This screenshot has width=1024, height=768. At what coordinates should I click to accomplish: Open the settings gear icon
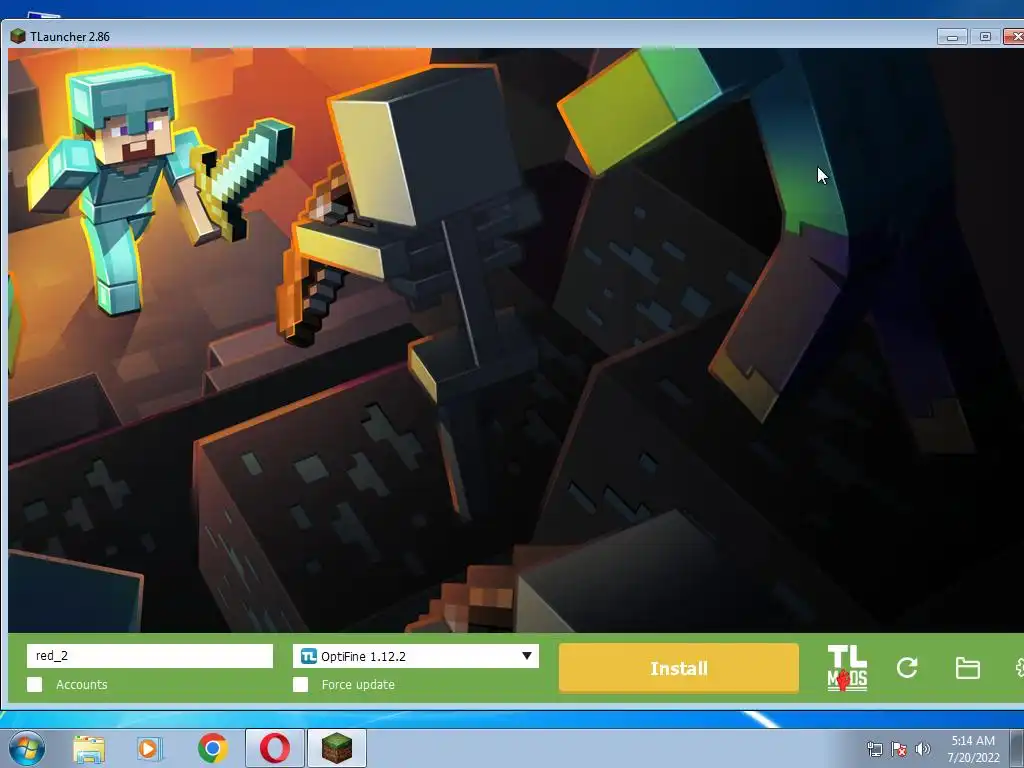[1019, 667]
